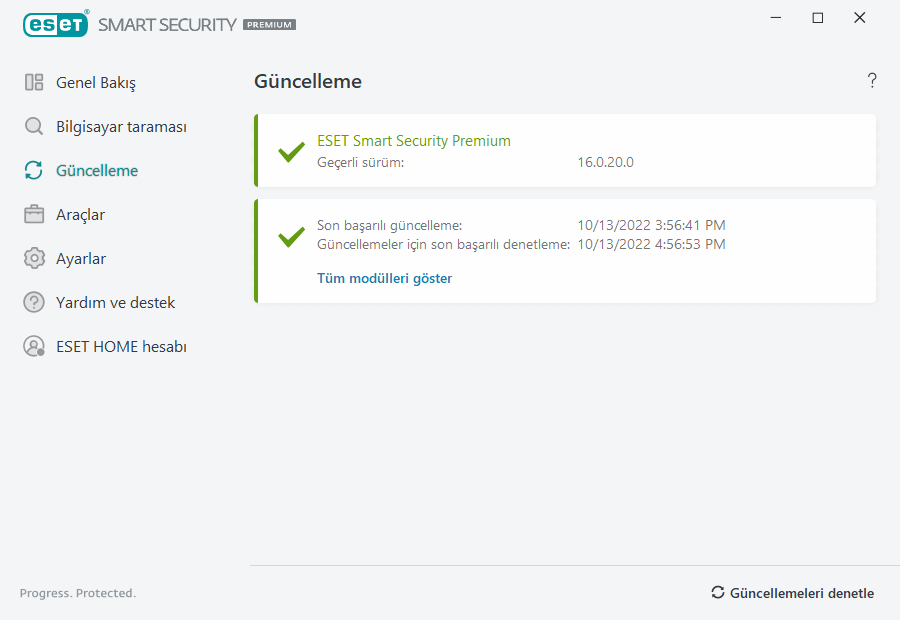The width and height of the screenshot is (900, 620).
Task: Select Ayarlar in the sidebar
Action: pyautogui.click(x=81, y=259)
